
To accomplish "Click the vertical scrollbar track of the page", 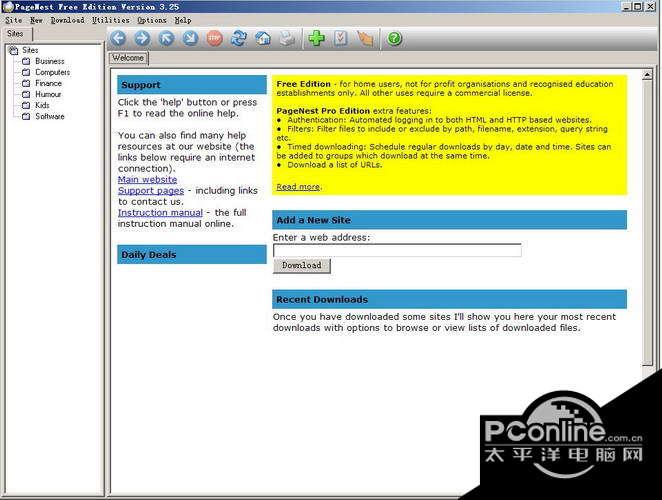I will (x=647, y=222).
